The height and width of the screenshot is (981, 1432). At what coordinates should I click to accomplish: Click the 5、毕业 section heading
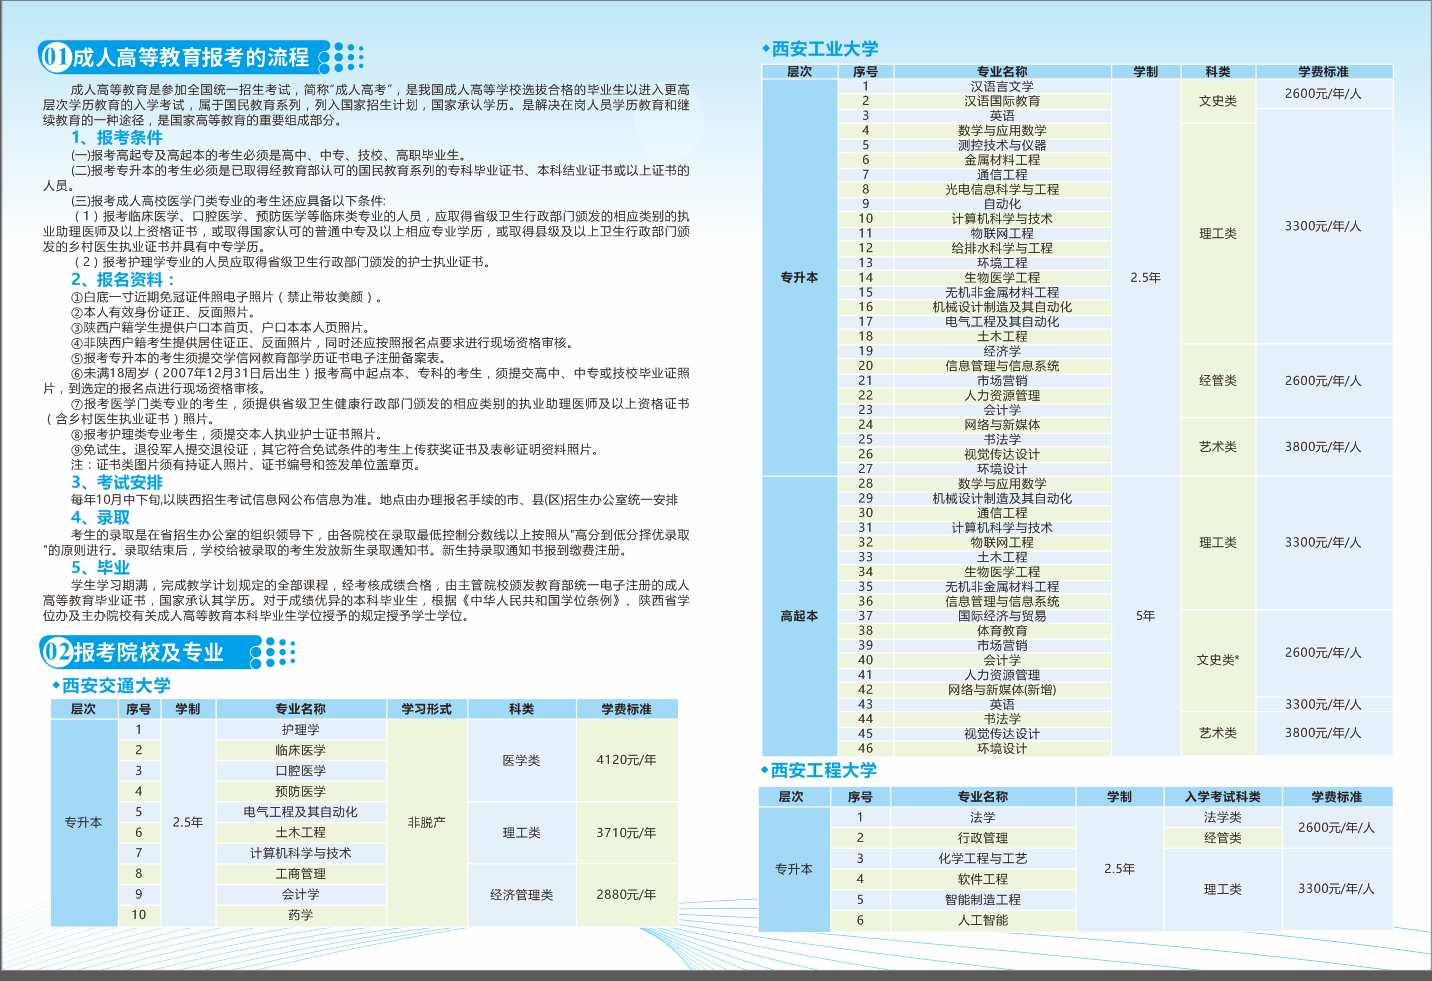coord(100,567)
